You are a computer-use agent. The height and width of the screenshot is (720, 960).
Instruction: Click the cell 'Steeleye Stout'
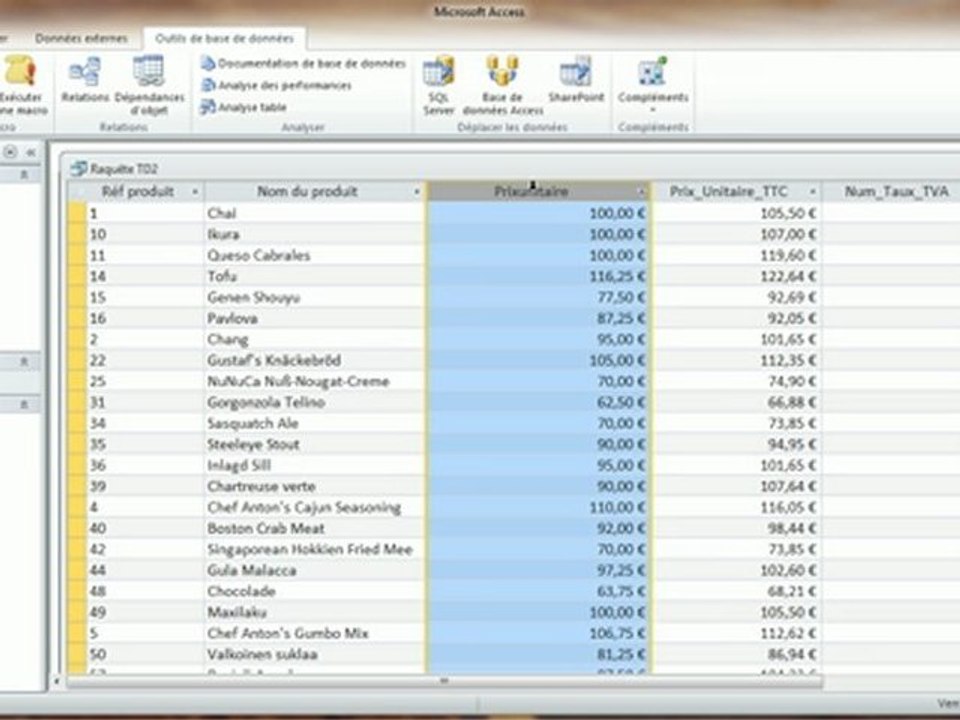click(x=315, y=444)
